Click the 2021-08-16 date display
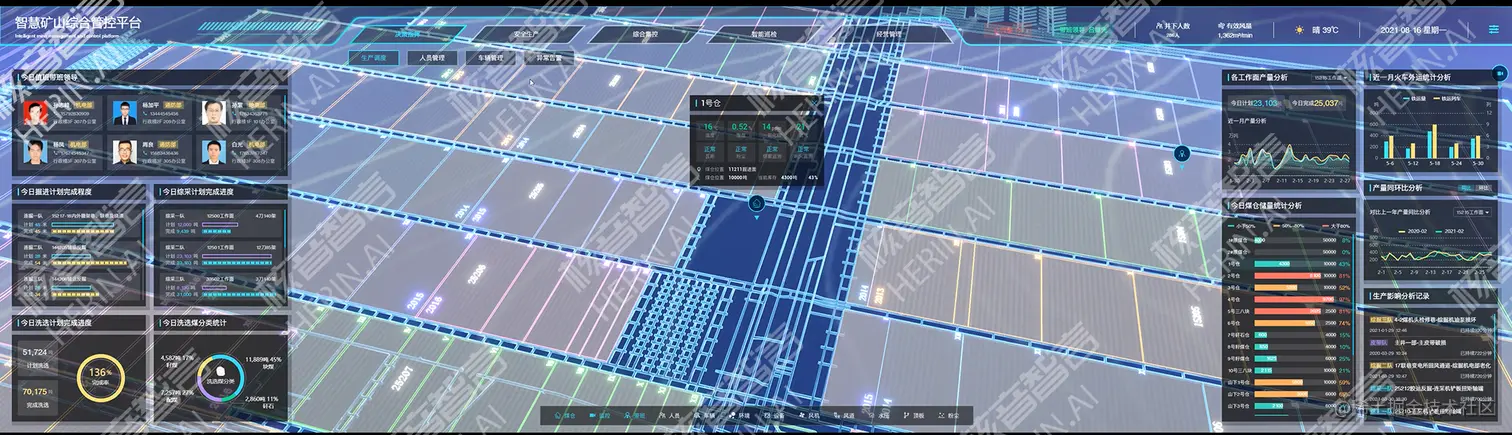Viewport: 1512px width, 435px height. click(1412, 30)
